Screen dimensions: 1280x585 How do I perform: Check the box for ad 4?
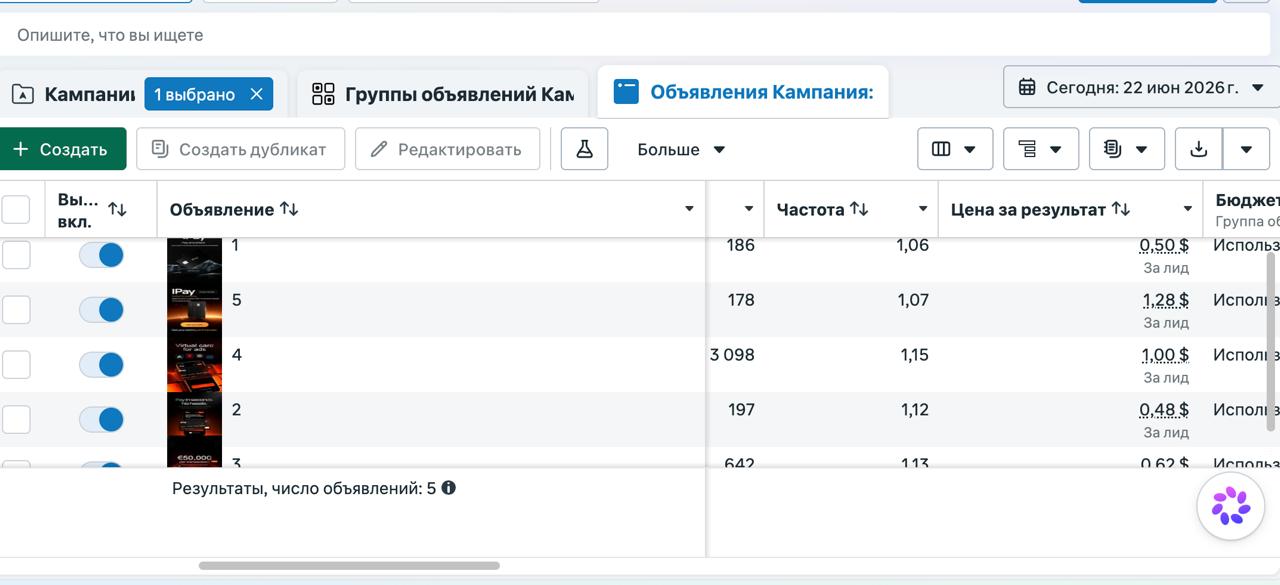[x=16, y=364]
